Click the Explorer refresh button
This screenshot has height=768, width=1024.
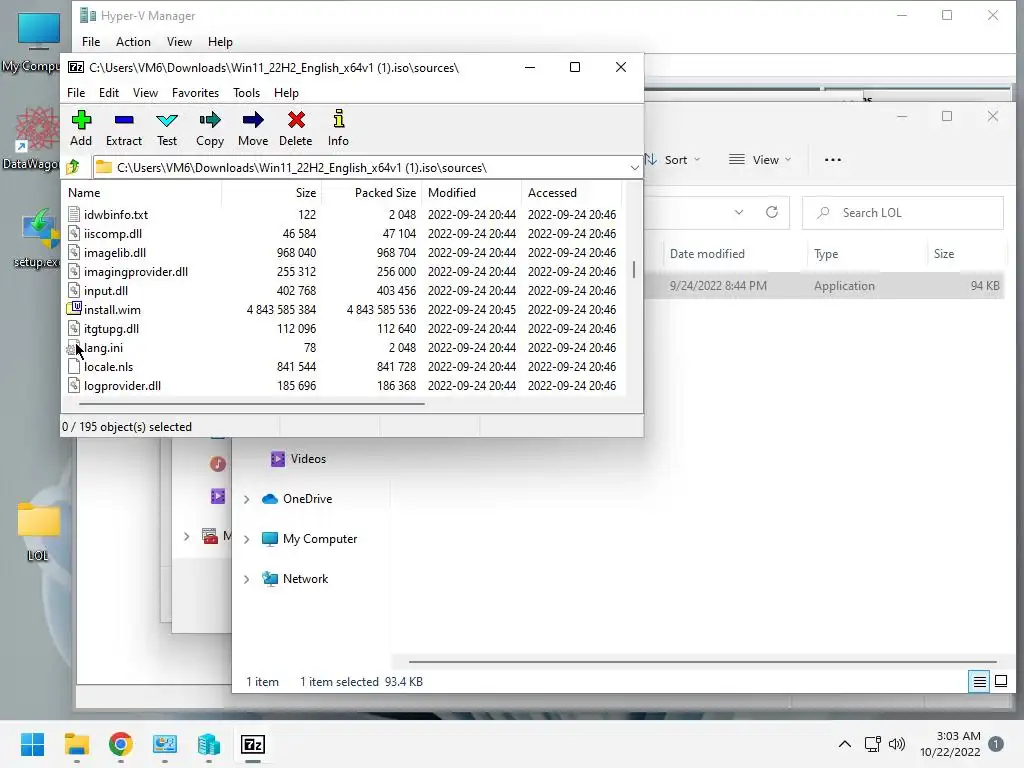(772, 212)
